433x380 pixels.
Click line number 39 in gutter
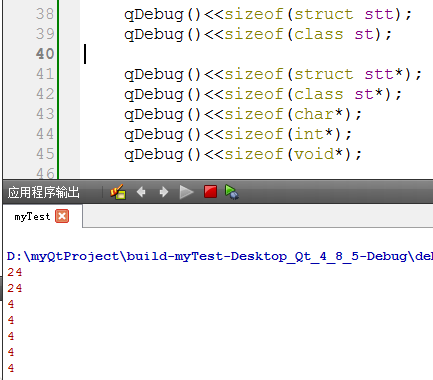click(45, 34)
